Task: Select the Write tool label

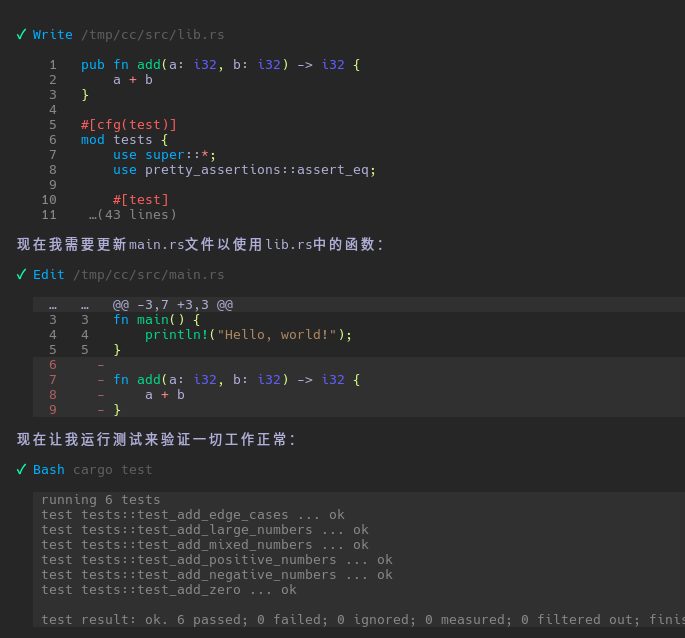Action: click(x=53, y=35)
